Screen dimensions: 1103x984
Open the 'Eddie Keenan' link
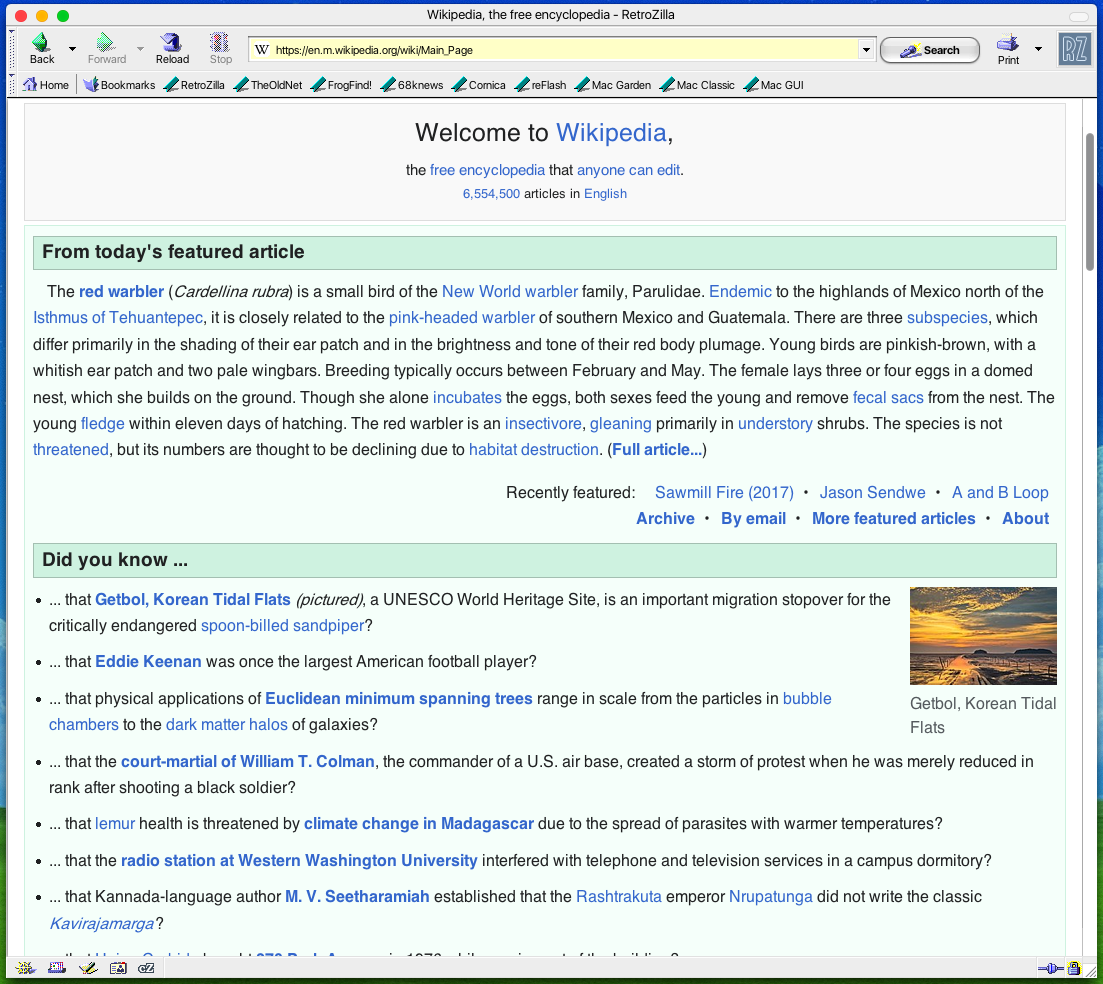[148, 661]
